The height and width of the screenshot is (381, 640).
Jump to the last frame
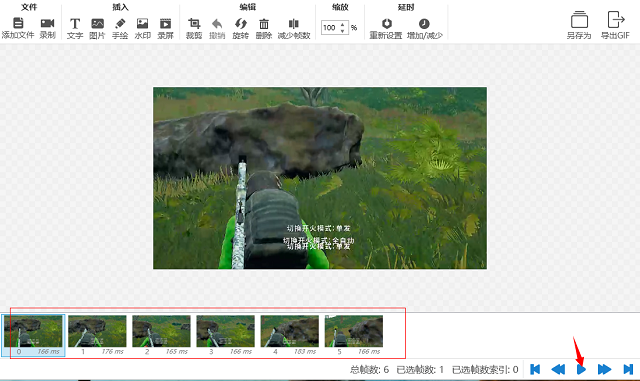628,369
